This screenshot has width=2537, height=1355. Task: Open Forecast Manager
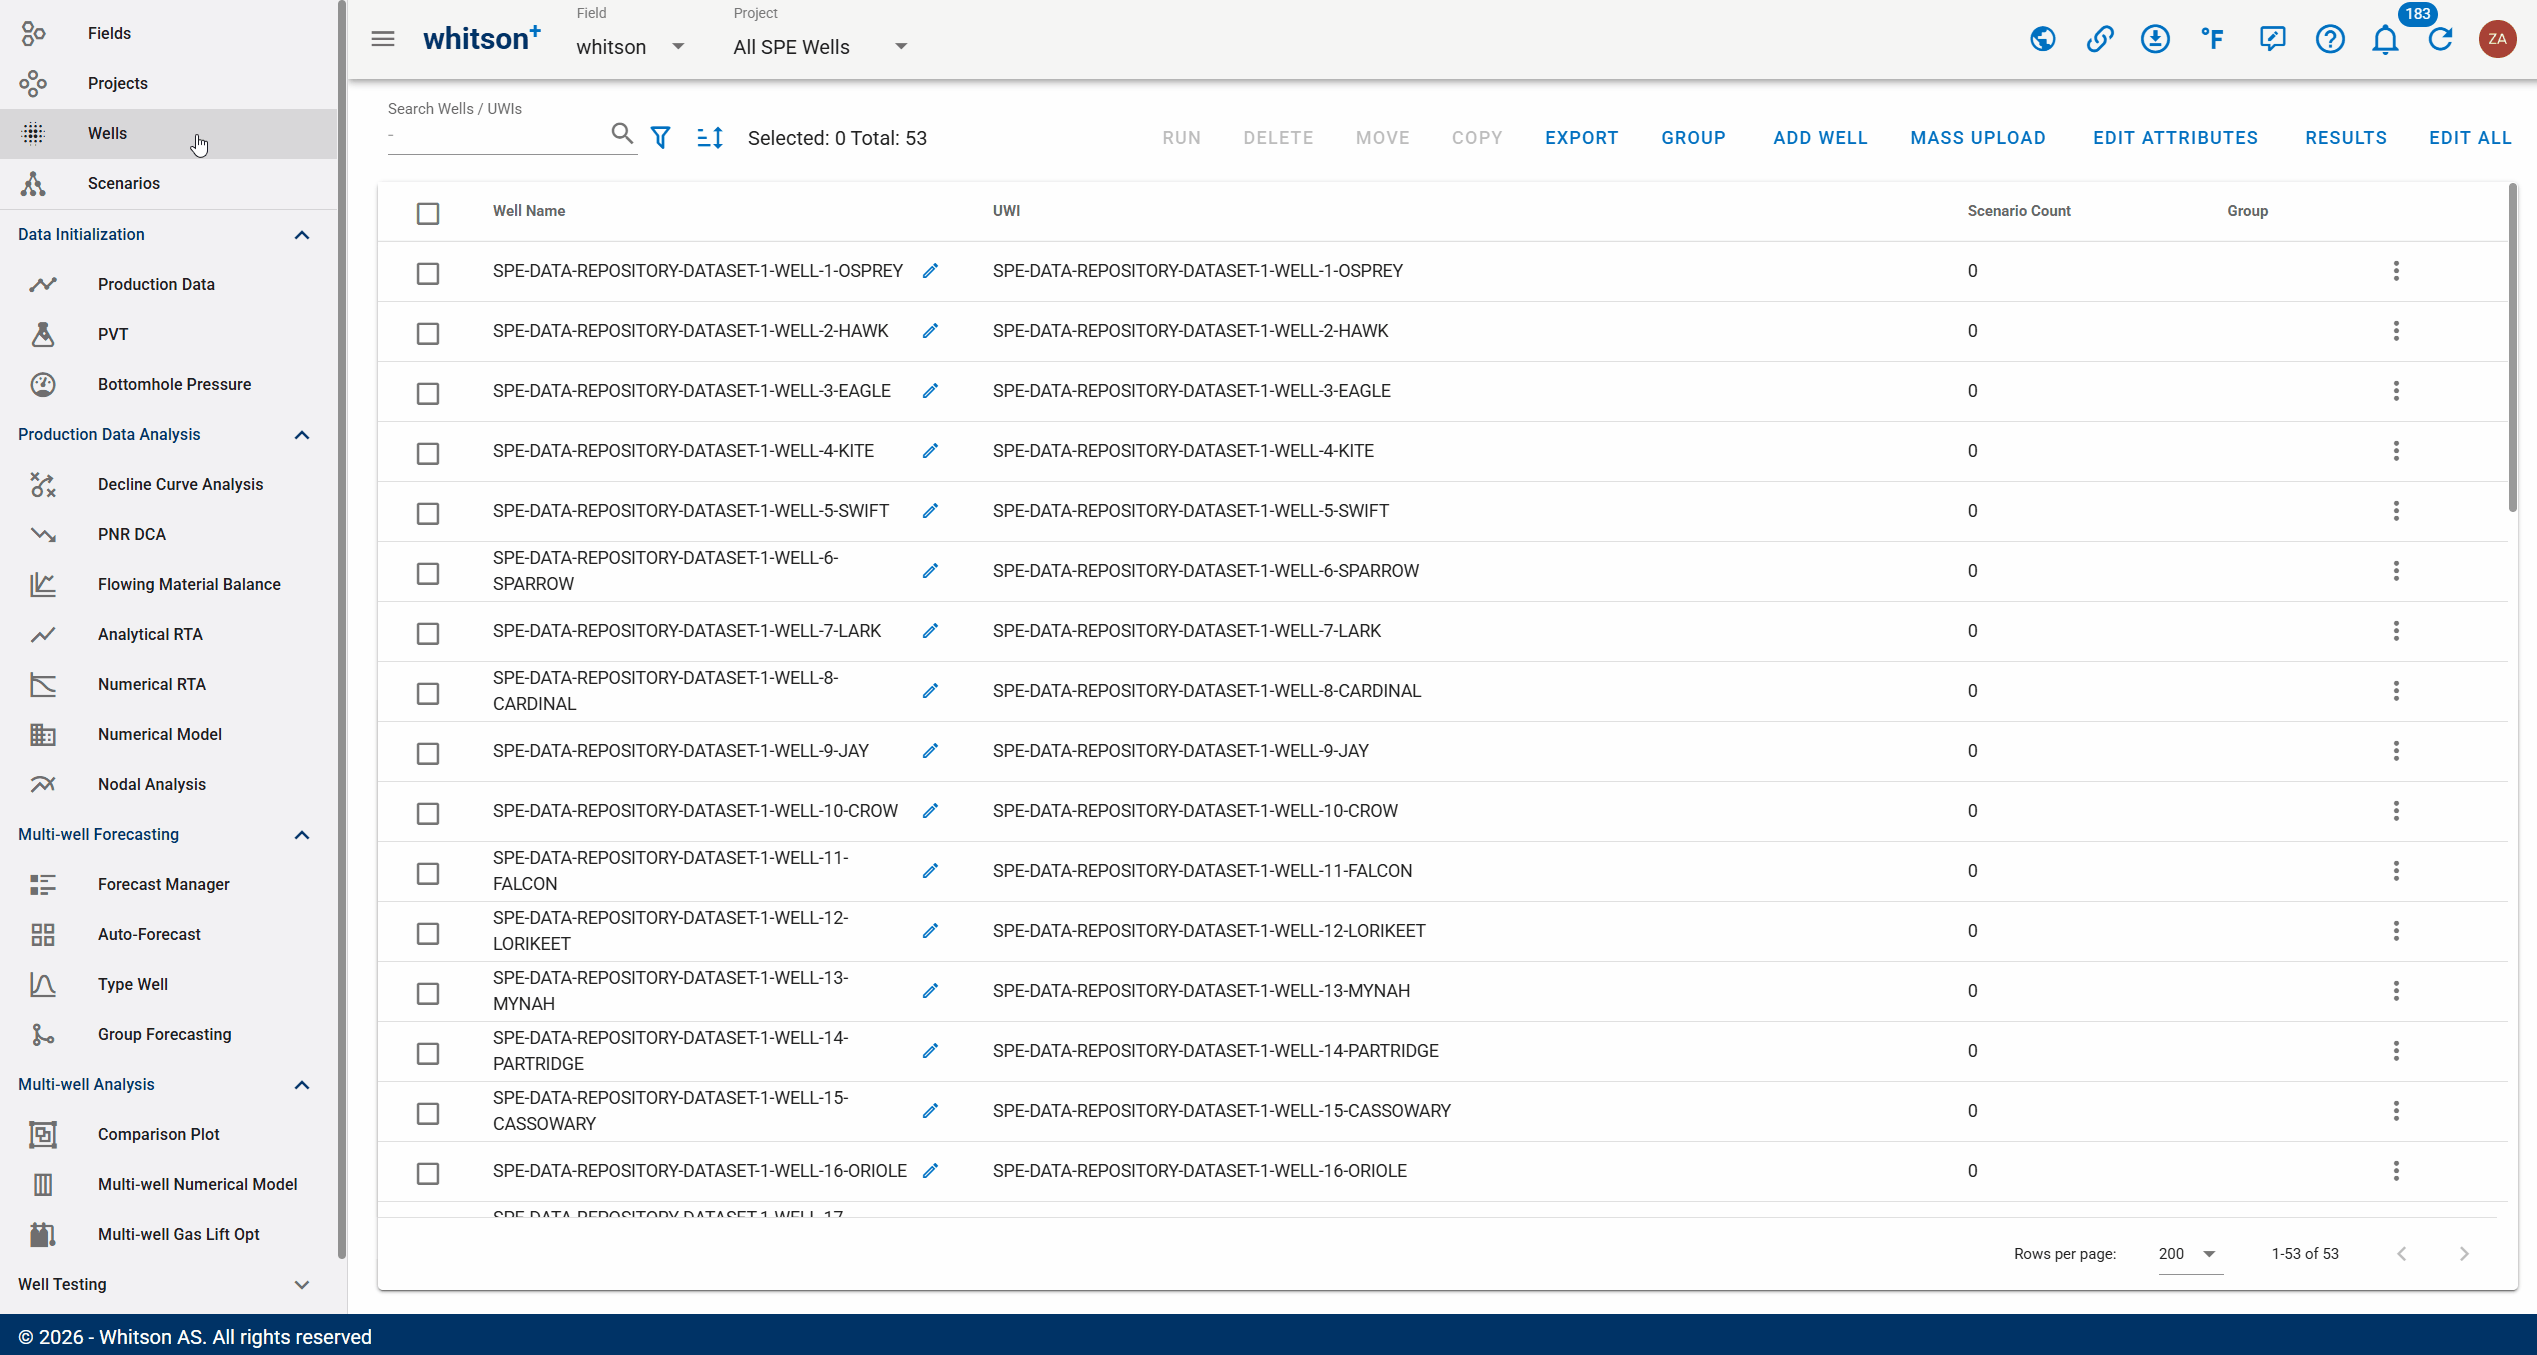[168, 885]
